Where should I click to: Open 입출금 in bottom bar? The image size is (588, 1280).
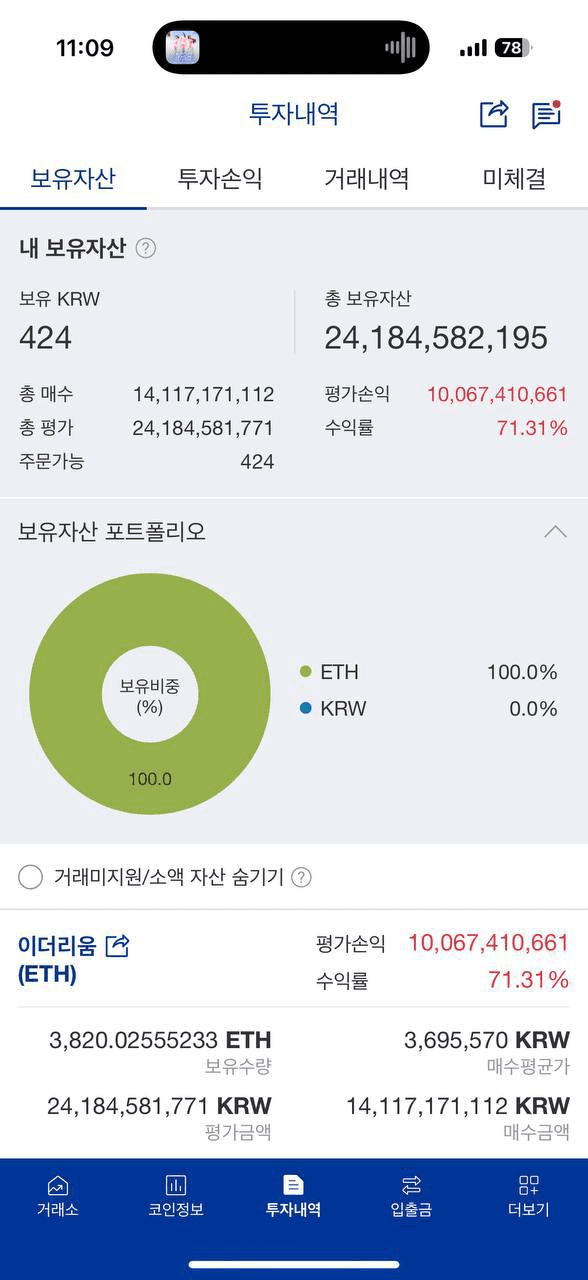point(411,1196)
